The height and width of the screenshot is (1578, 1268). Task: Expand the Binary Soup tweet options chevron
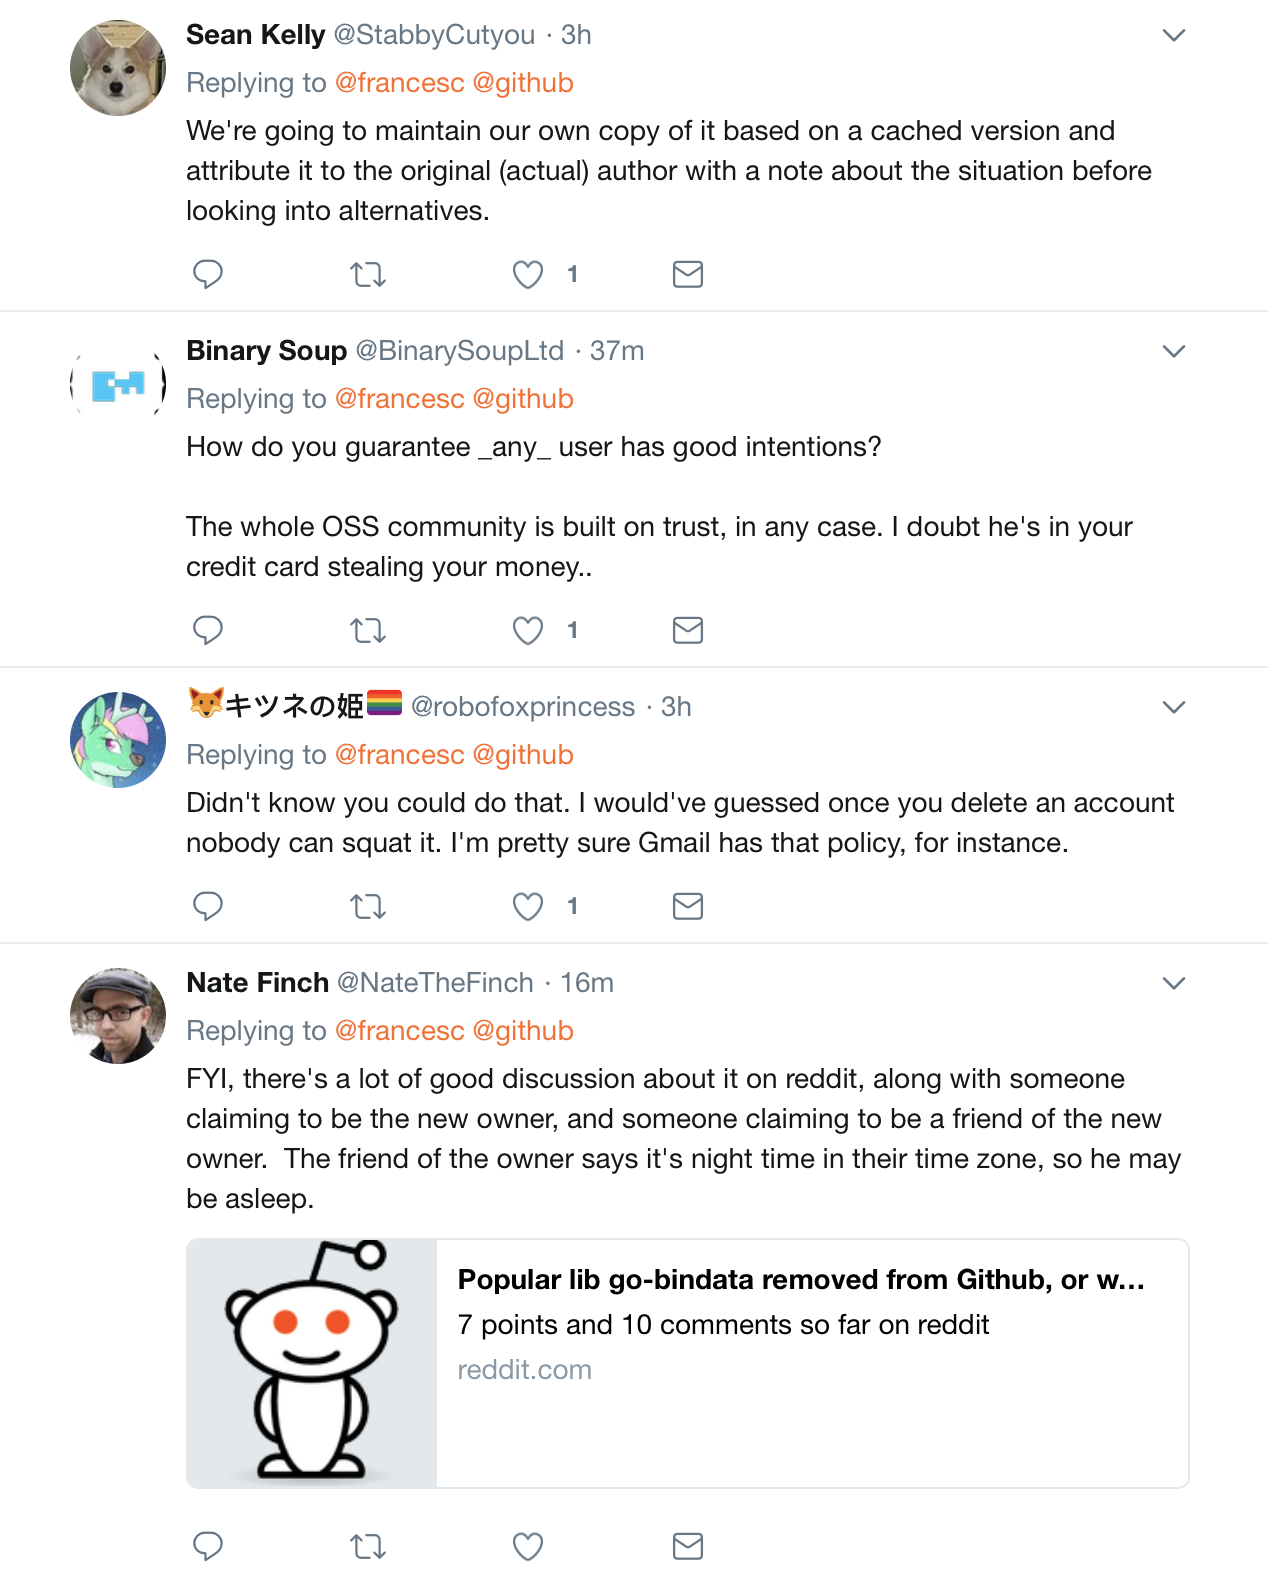tap(1174, 351)
